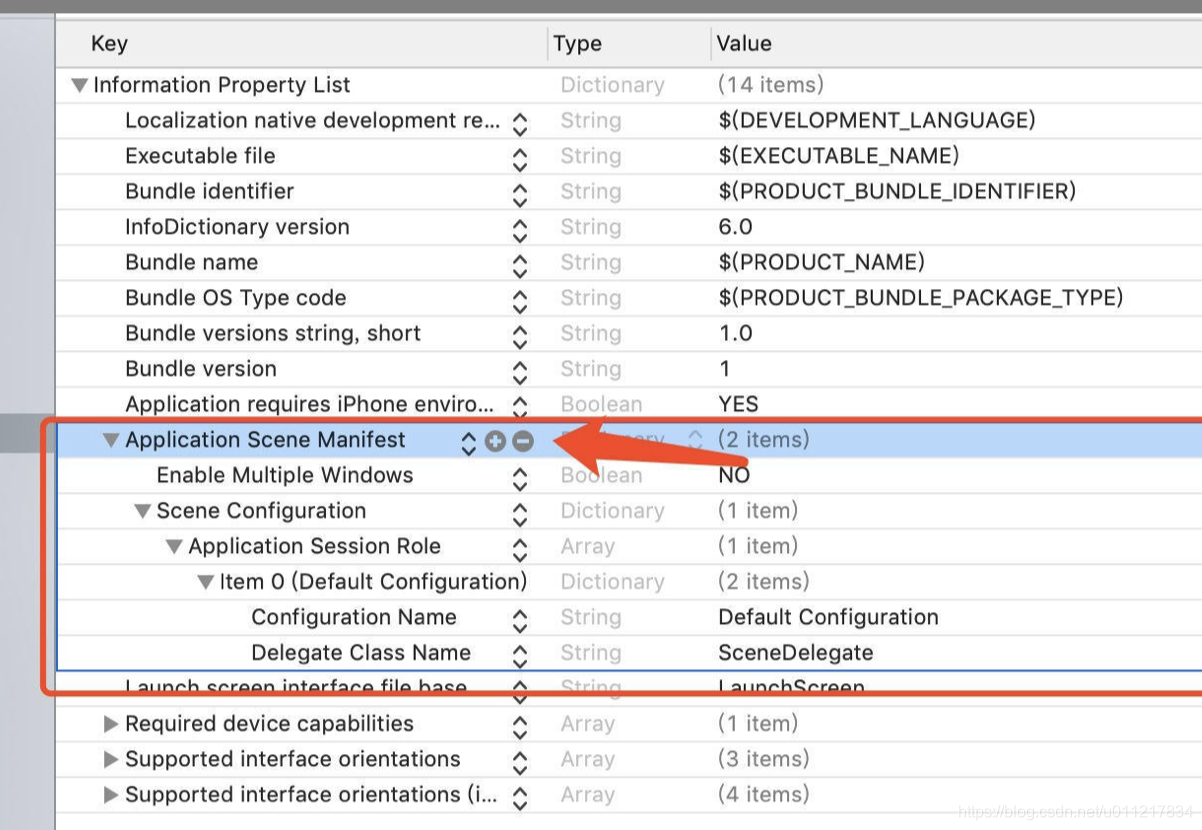1202x830 pixels.
Task: Open key stepper for Application Session Role
Action: [x=520, y=550]
